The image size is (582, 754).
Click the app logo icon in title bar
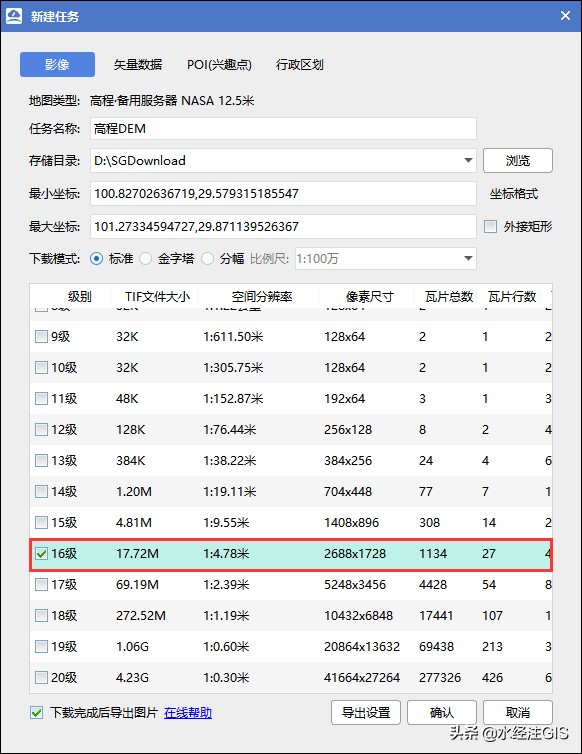[x=13, y=16]
